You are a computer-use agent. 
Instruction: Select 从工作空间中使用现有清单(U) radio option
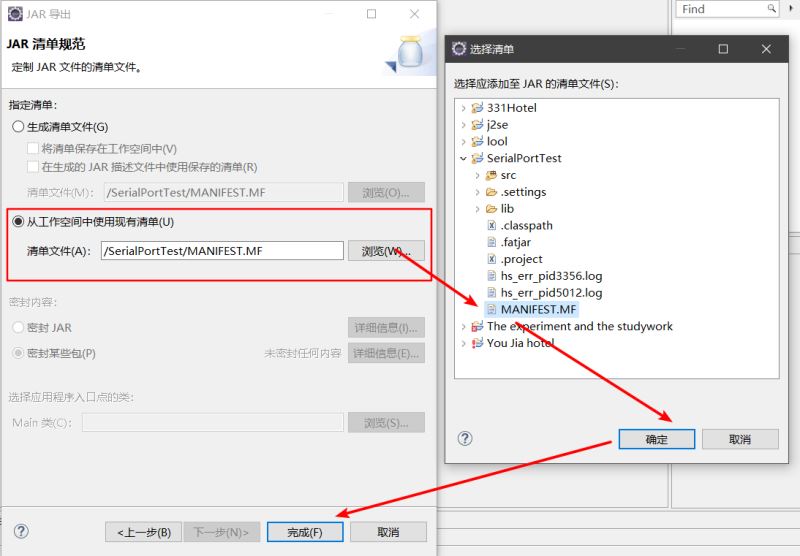[x=18, y=221]
